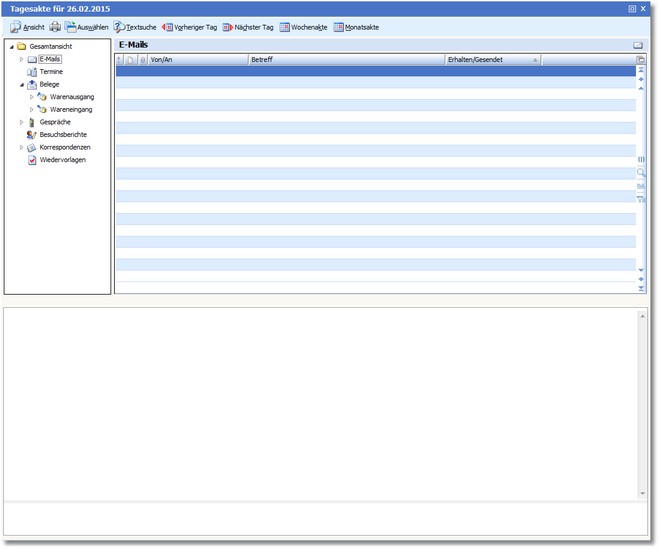Viewport: 659px width, 549px height.
Task: Expand the Warenausgang node
Action: coord(32,97)
